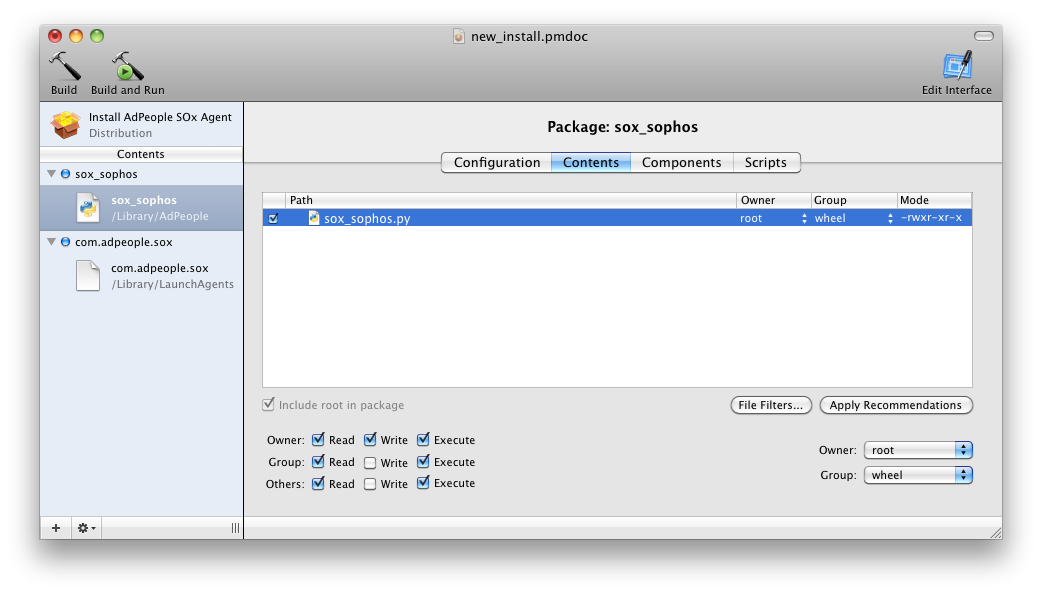Click the Owner column header

click(x=774, y=200)
